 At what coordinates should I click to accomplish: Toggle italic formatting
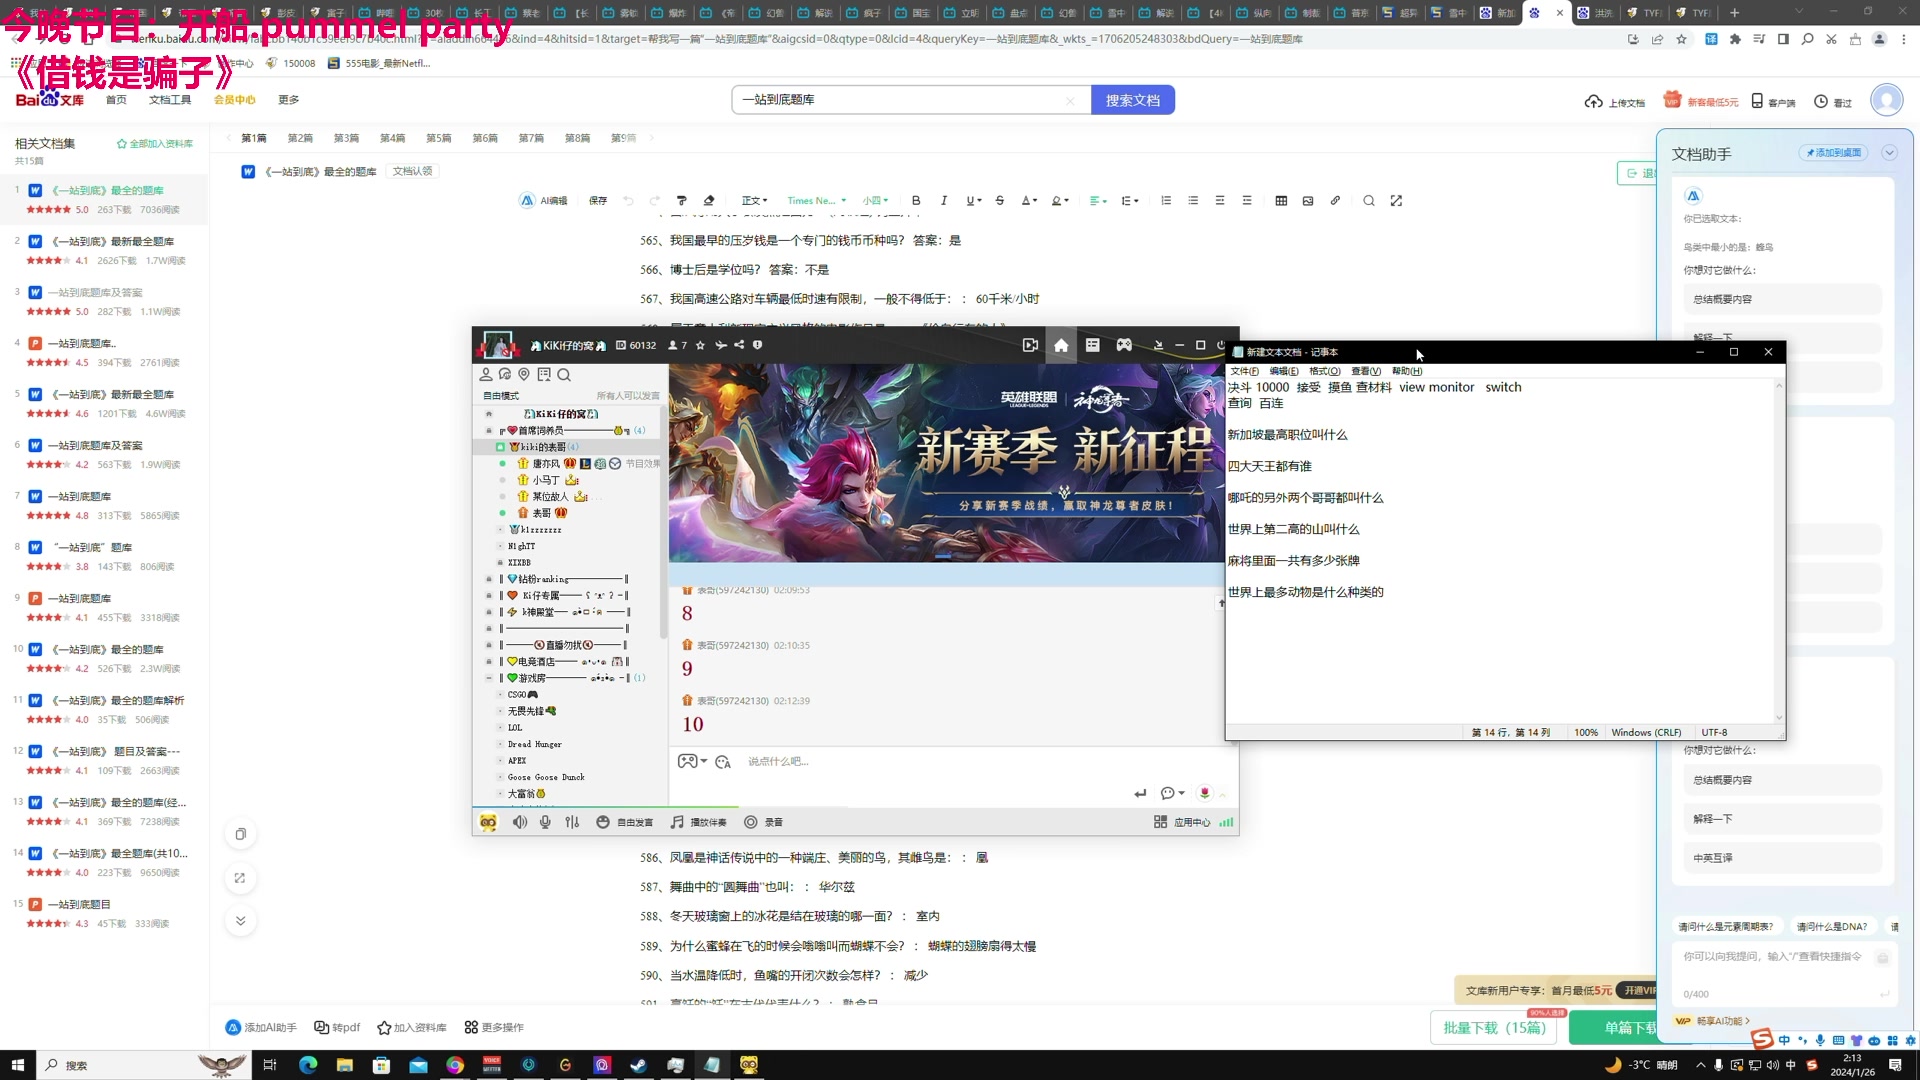944,200
